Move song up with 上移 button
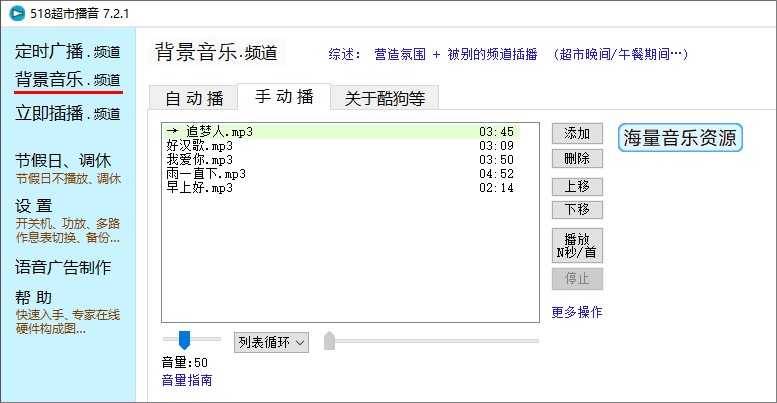Screen dimensions: 777x403 pos(577,186)
